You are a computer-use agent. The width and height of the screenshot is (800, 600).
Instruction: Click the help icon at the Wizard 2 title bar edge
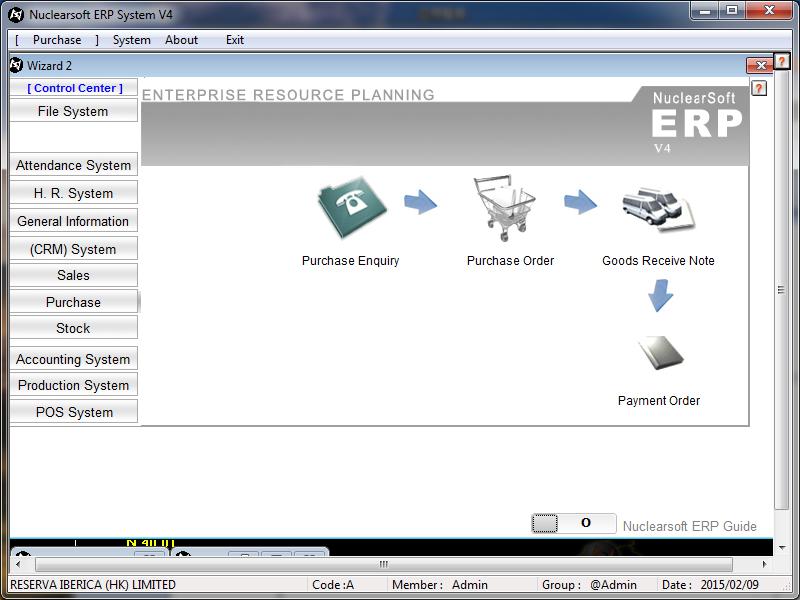coord(781,61)
